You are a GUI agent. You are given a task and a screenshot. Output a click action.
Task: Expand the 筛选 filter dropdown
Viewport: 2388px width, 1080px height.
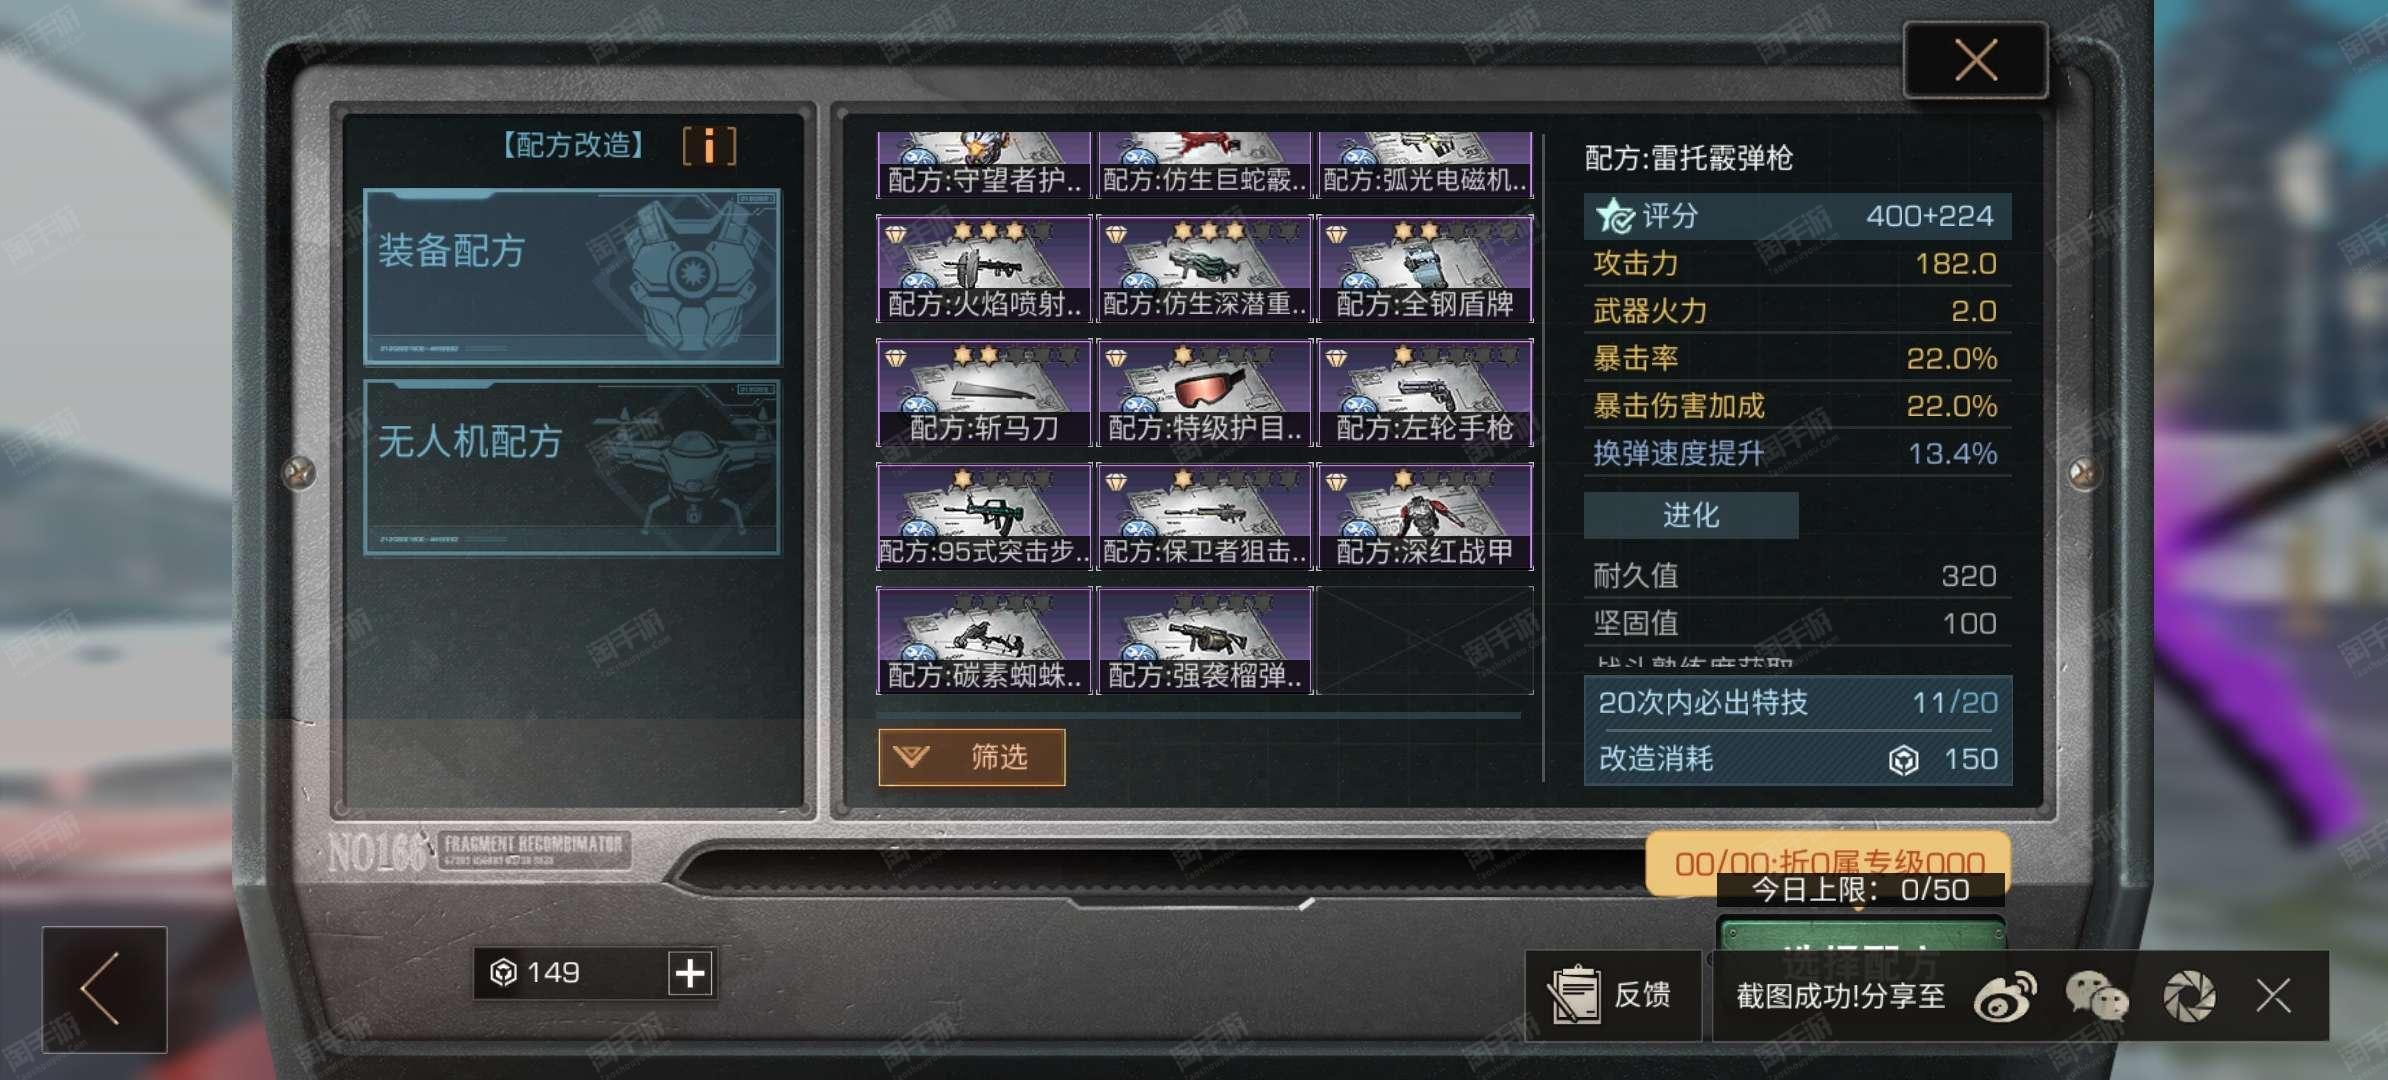971,757
